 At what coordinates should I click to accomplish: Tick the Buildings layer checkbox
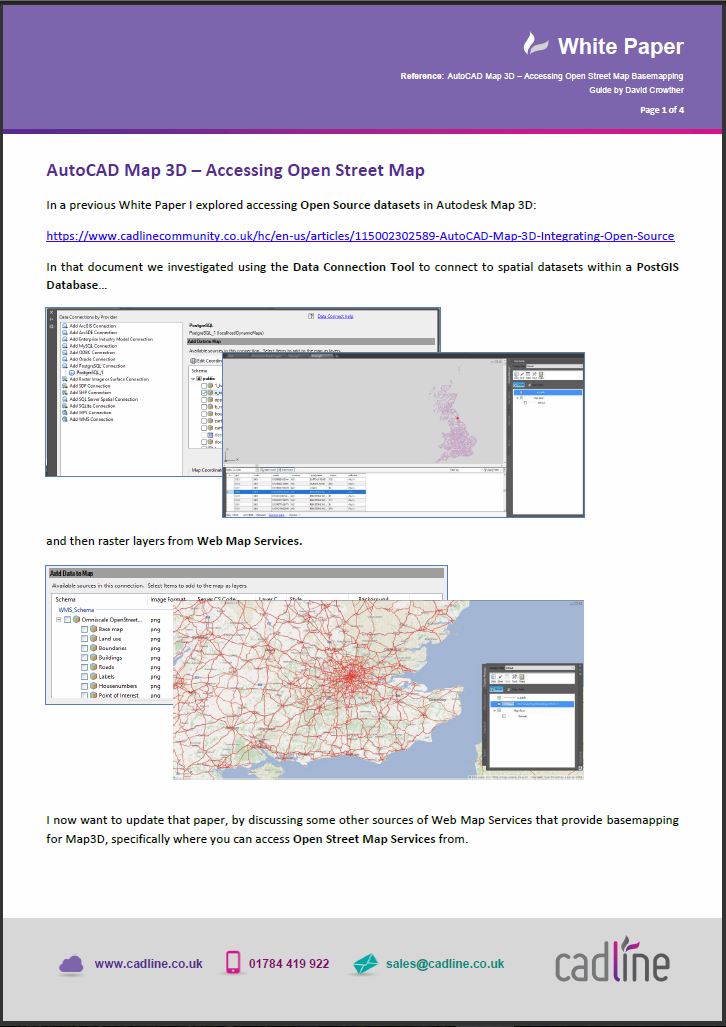(x=85, y=658)
